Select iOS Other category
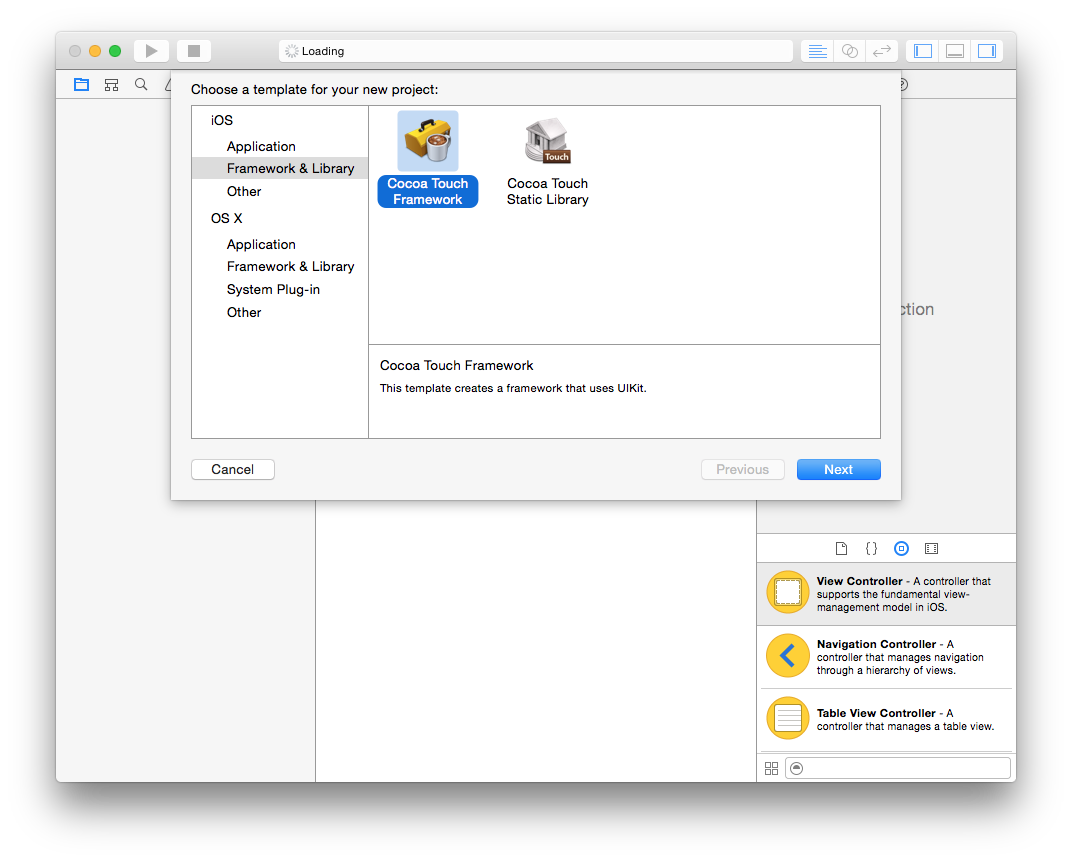This screenshot has width=1072, height=862. click(x=244, y=191)
